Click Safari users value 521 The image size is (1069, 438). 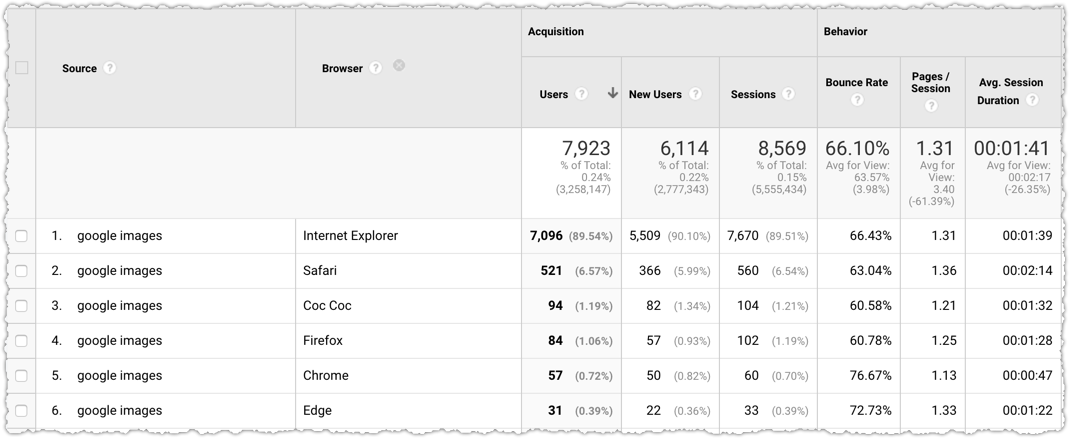pos(552,271)
